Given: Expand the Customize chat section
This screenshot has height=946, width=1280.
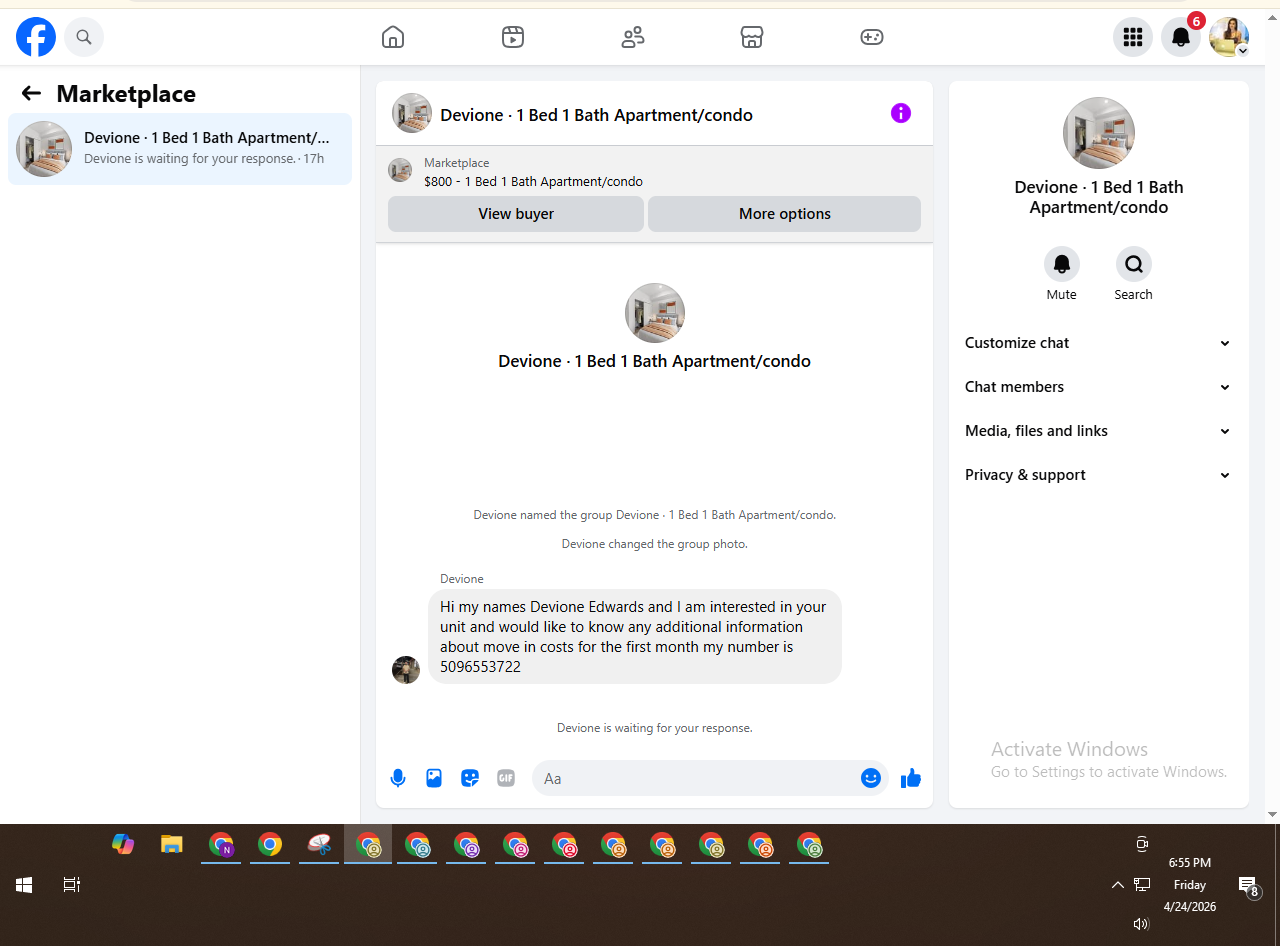Looking at the screenshot, I should coord(1098,343).
